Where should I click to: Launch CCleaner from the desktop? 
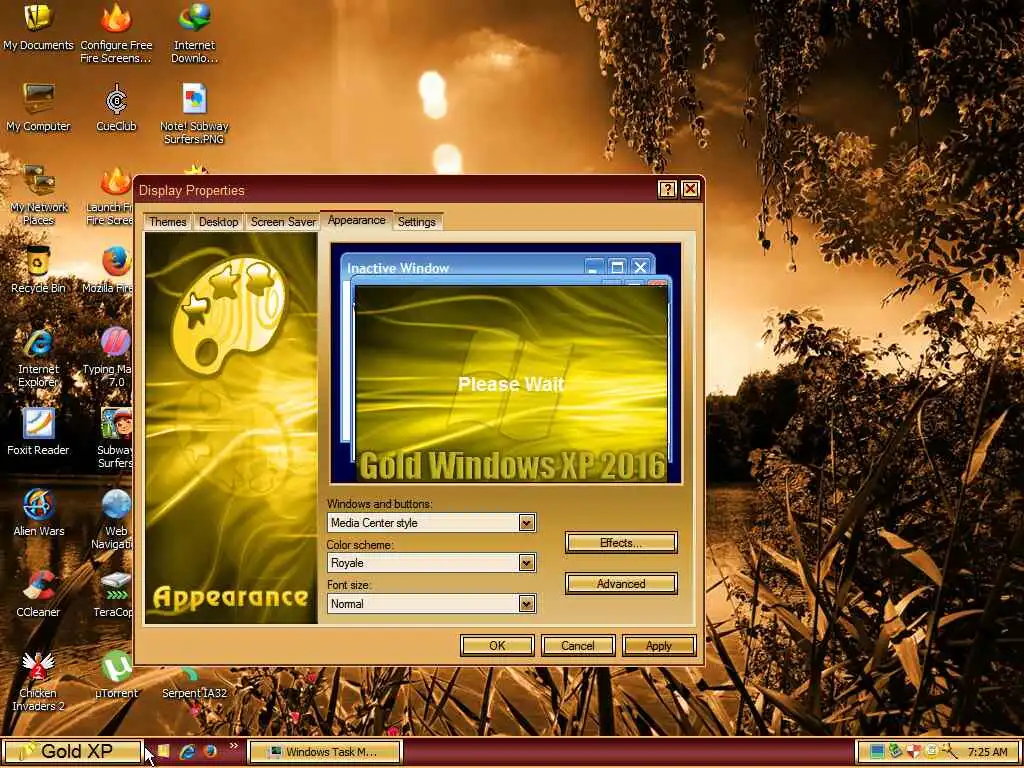pos(38,594)
